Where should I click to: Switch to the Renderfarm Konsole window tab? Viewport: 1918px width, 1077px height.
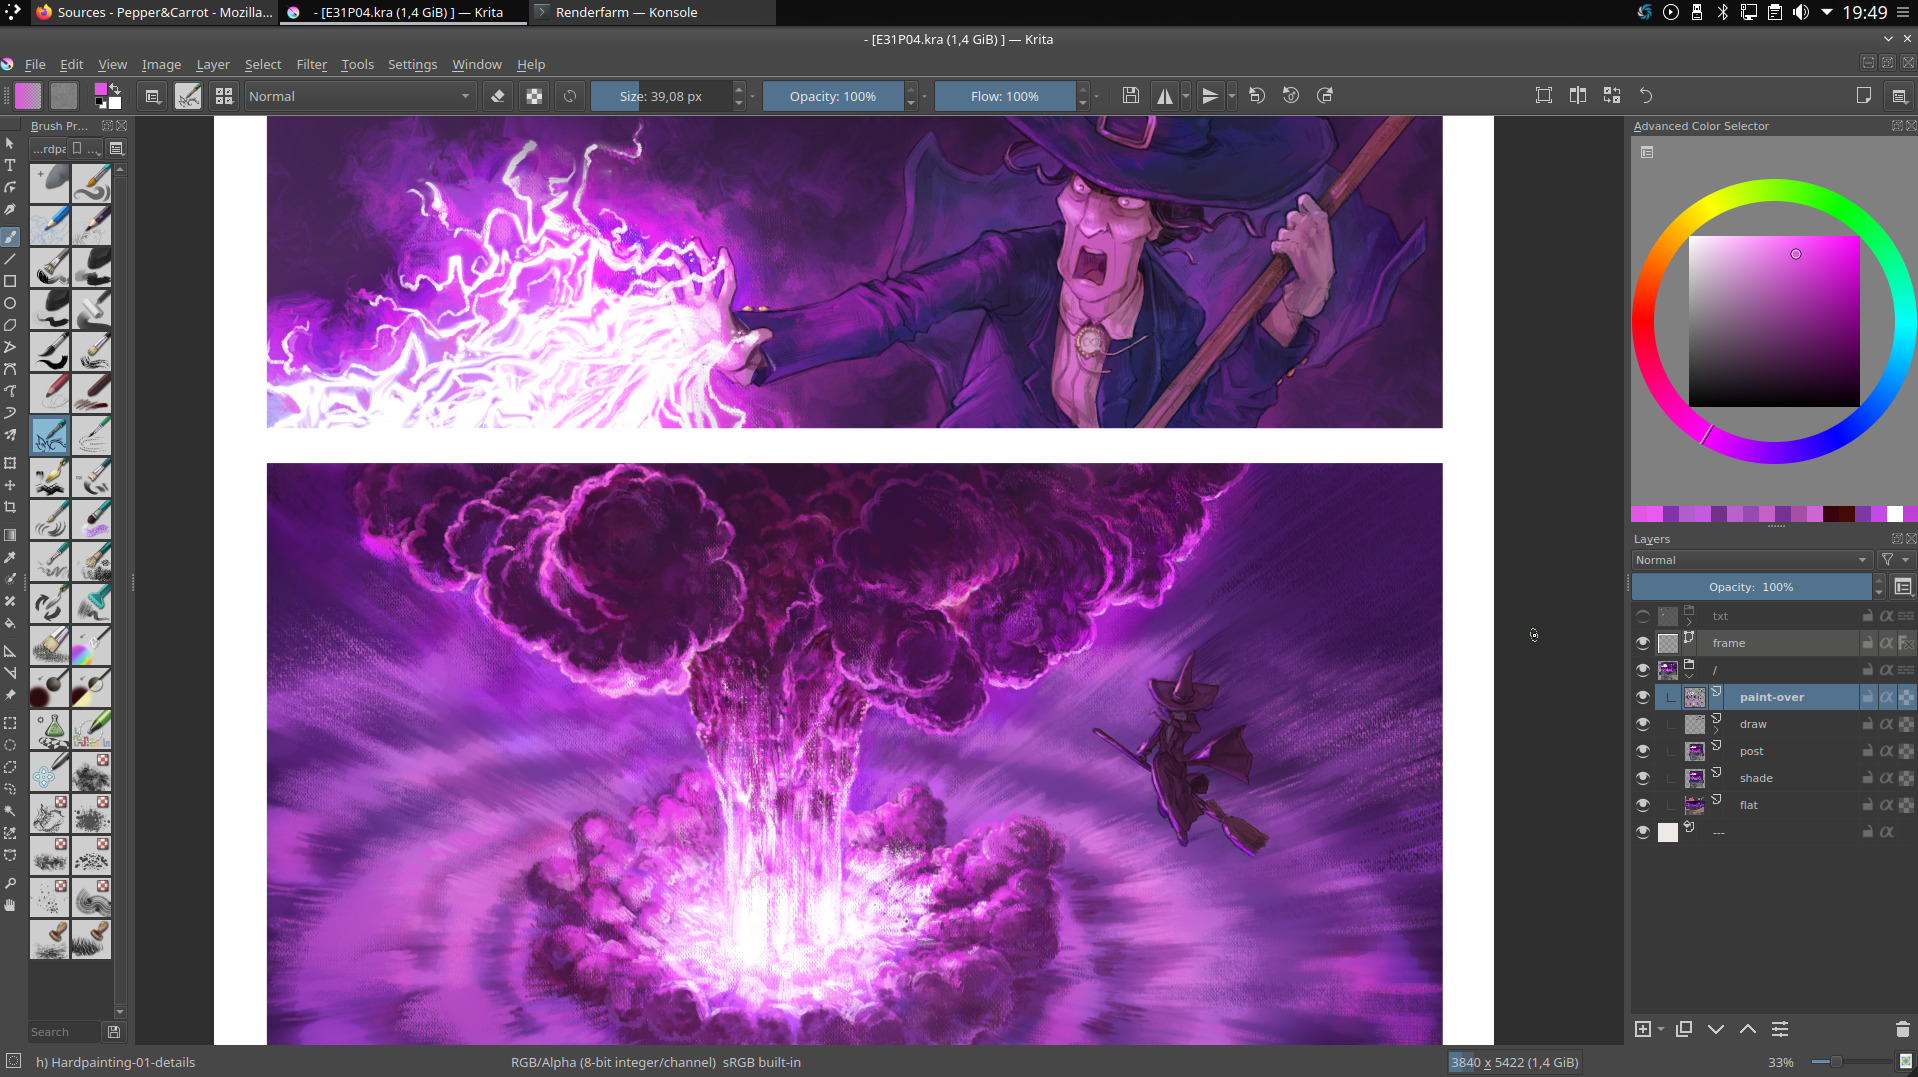[x=627, y=12]
